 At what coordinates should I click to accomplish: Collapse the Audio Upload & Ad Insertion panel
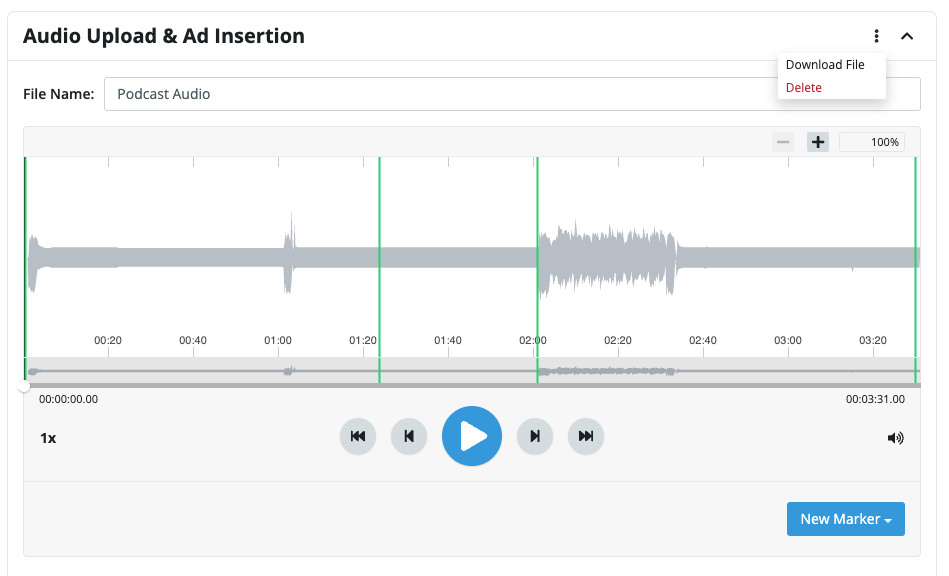coord(907,36)
